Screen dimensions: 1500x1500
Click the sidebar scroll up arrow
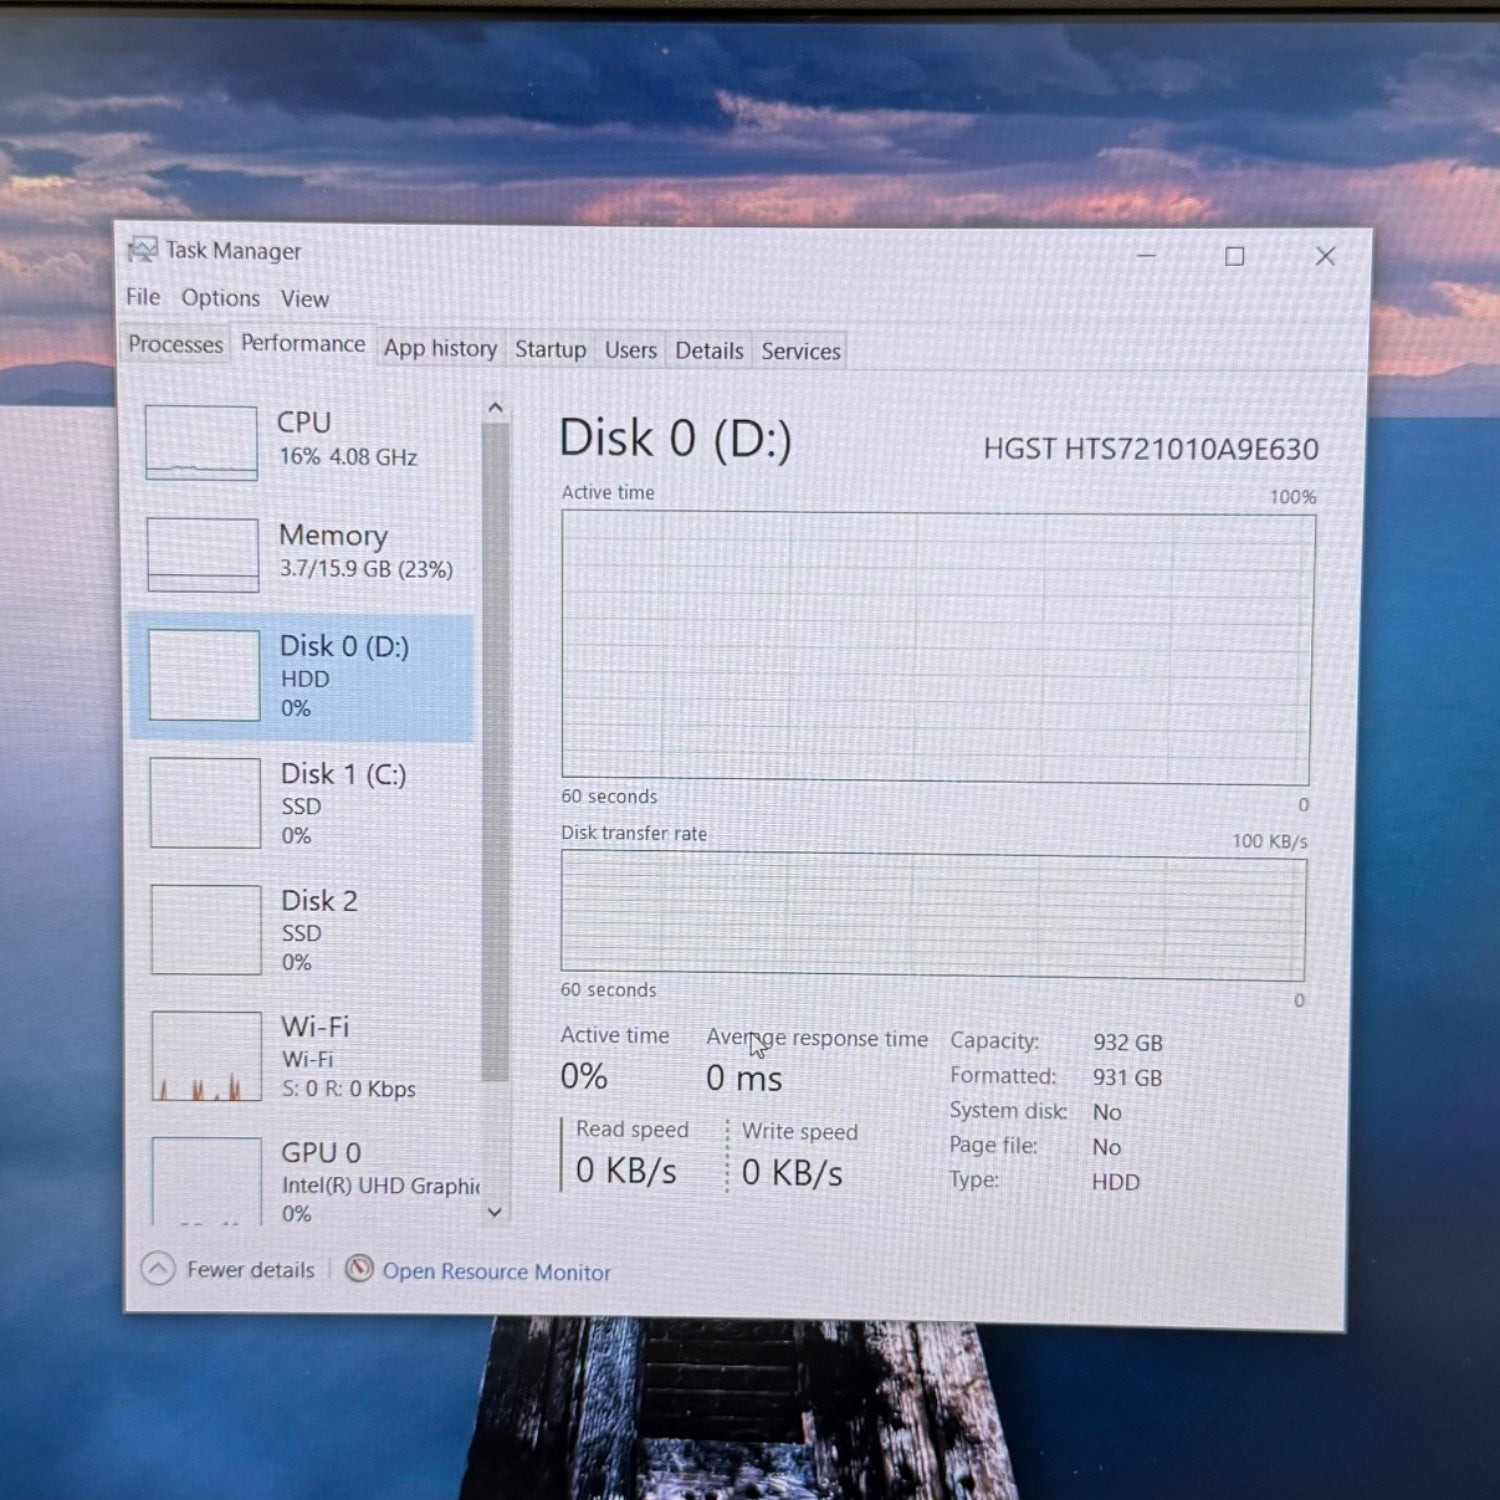(495, 408)
